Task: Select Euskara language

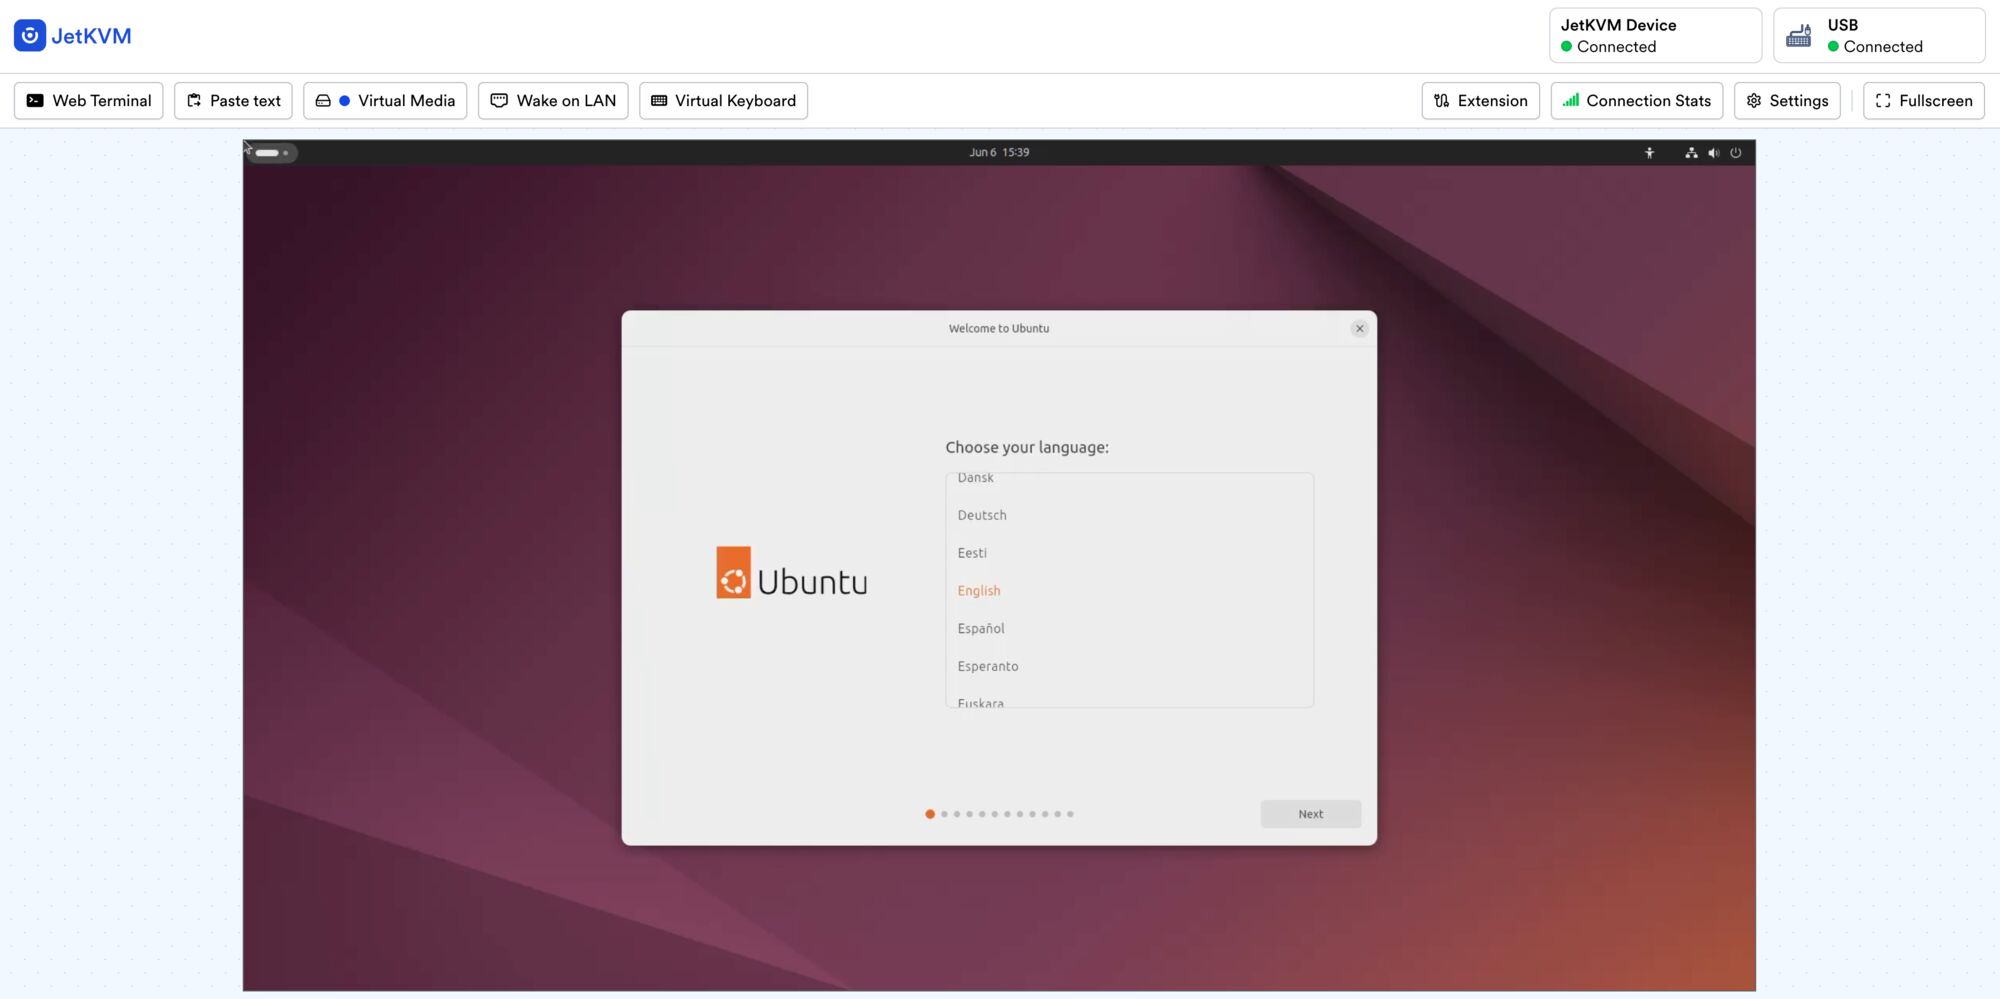Action: (1129, 699)
